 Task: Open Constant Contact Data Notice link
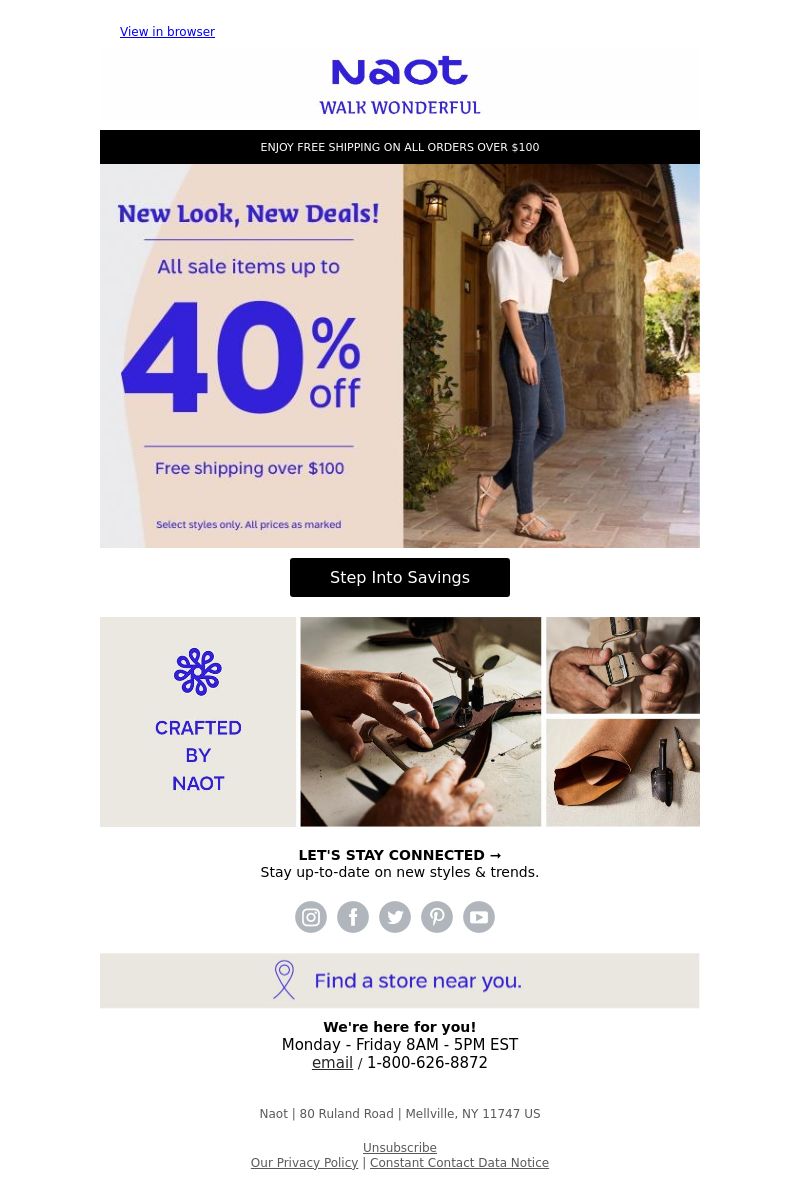point(459,1163)
